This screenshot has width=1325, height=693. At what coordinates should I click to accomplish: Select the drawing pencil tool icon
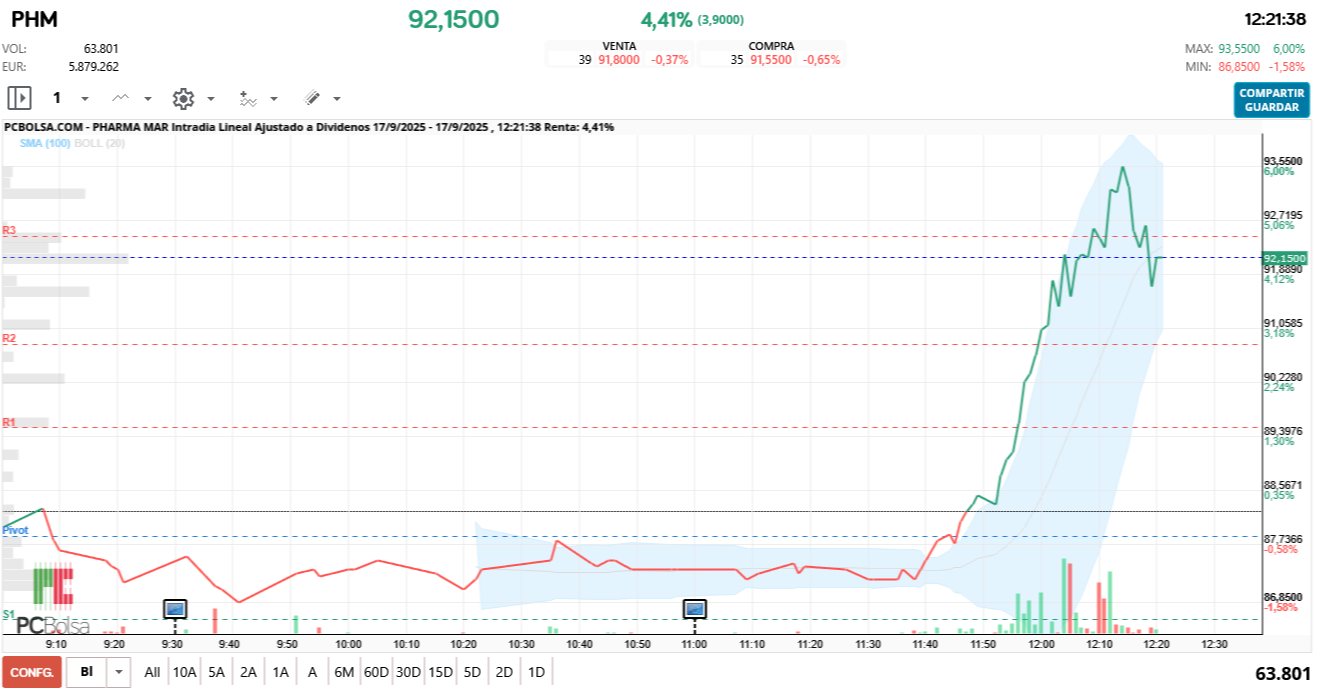pyautogui.click(x=312, y=98)
